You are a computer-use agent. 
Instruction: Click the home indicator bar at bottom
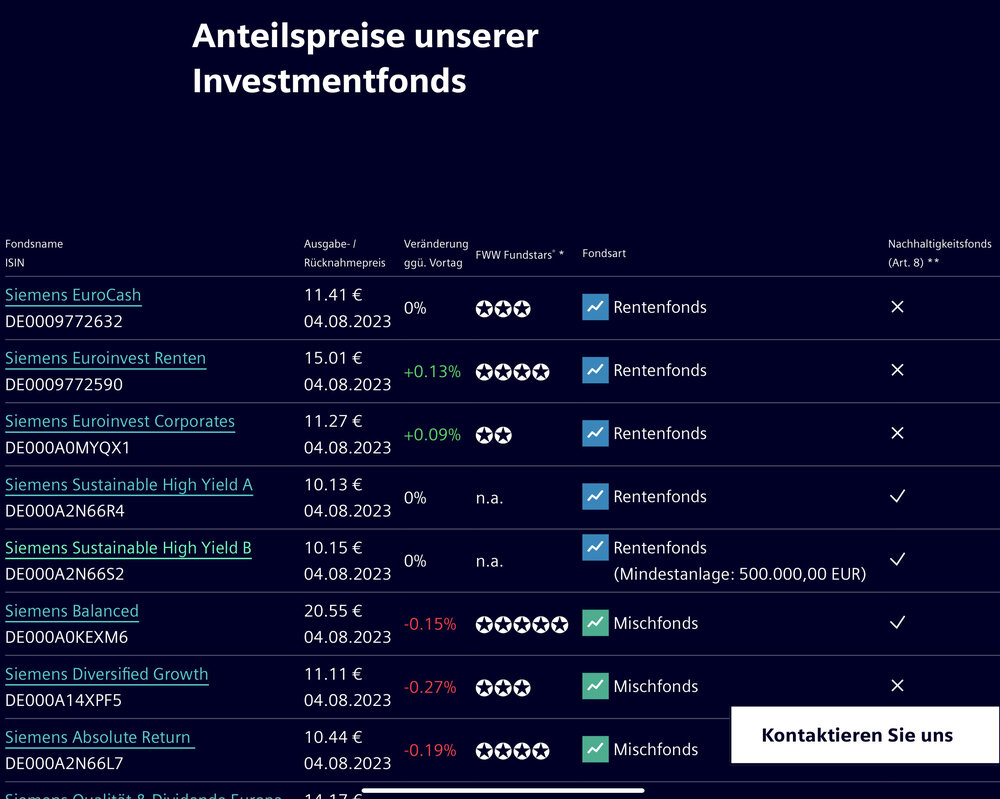click(503, 790)
